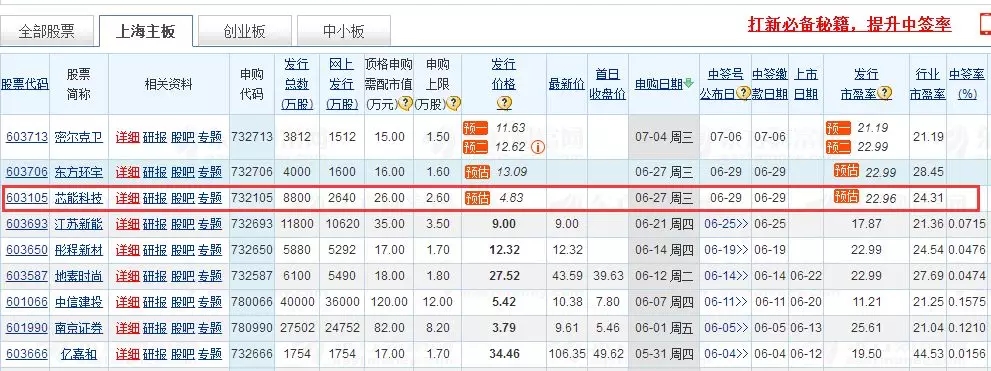Open the 密尔克卫 stock name link
This screenshot has height=371, width=991.
pos(78,137)
